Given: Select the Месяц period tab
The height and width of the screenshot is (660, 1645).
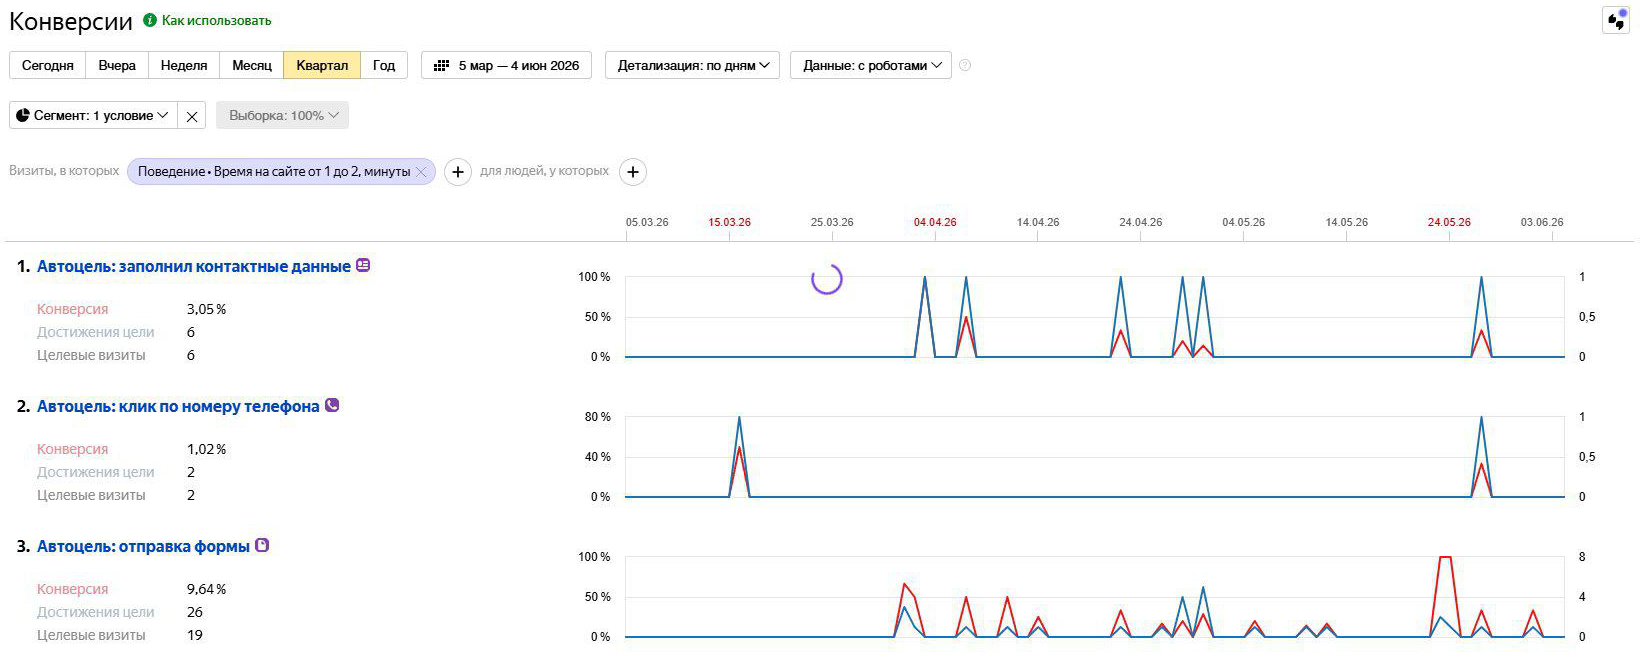Looking at the screenshot, I should pos(252,65).
